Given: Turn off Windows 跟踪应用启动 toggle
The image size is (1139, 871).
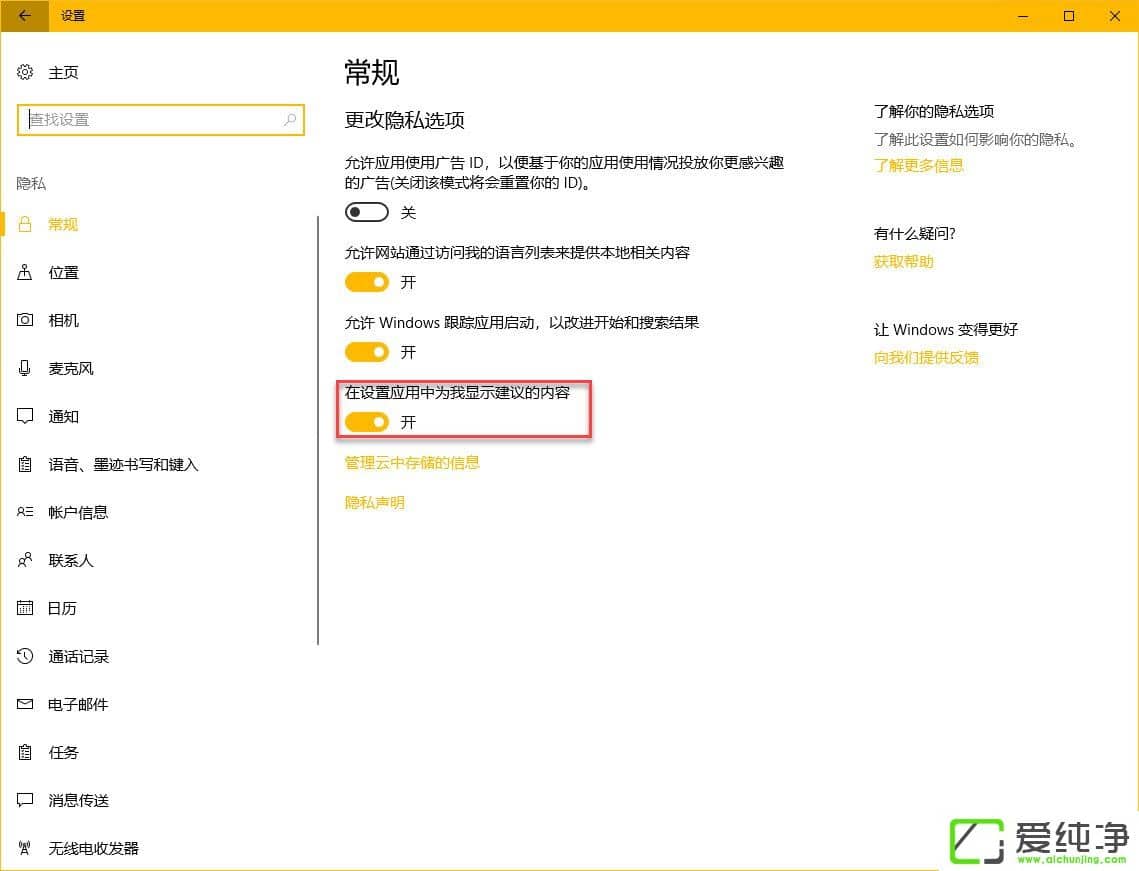Looking at the screenshot, I should 366,352.
